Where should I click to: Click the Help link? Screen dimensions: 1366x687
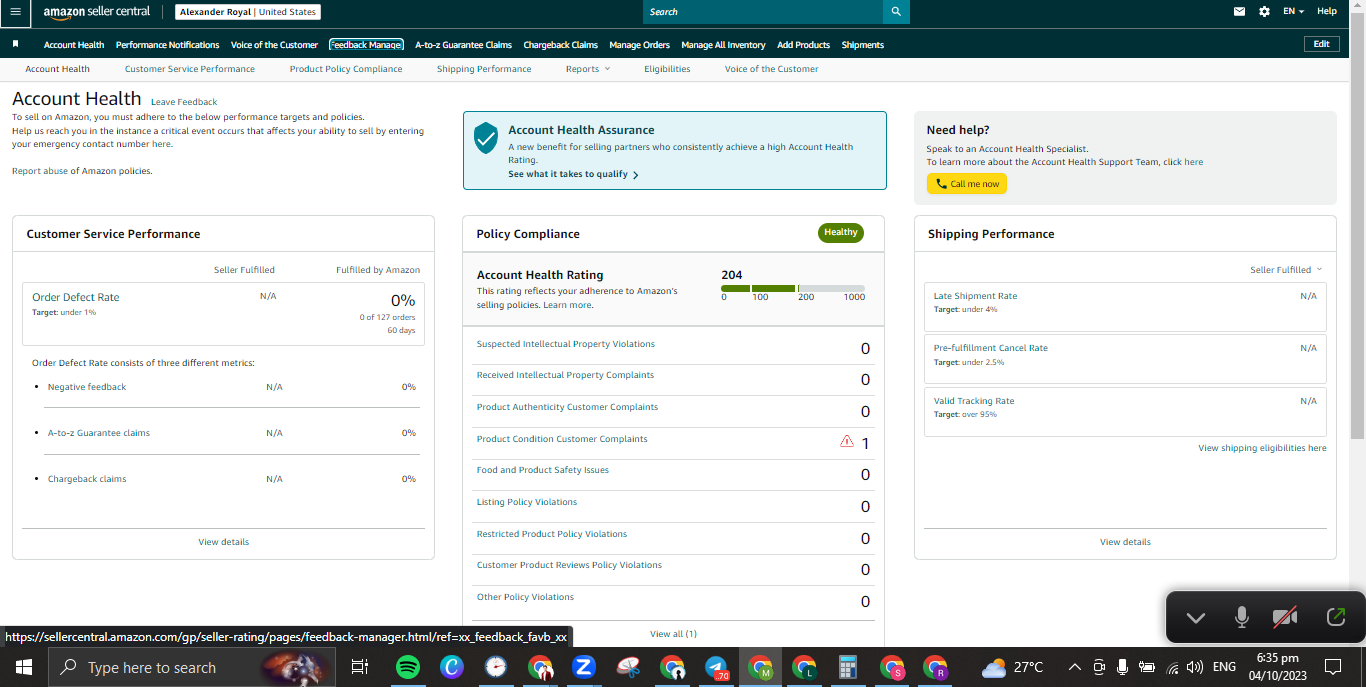pyautogui.click(x=1326, y=11)
